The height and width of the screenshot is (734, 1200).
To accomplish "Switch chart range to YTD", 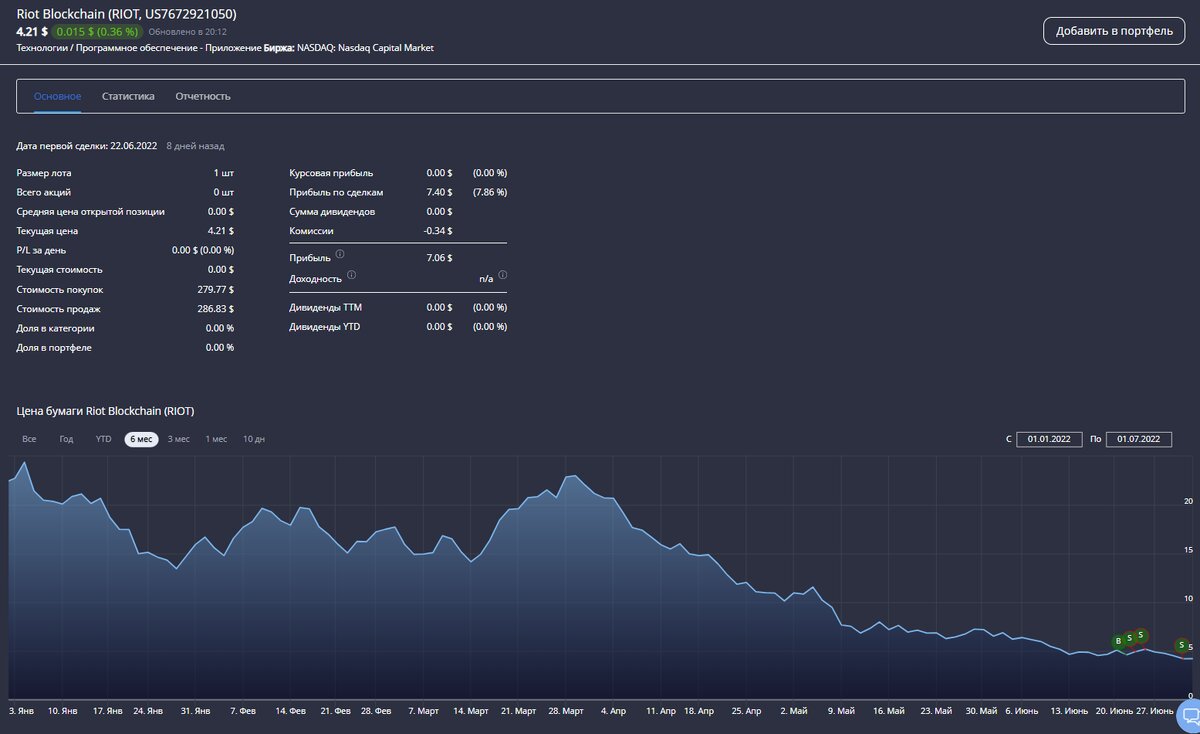I will tap(103, 439).
